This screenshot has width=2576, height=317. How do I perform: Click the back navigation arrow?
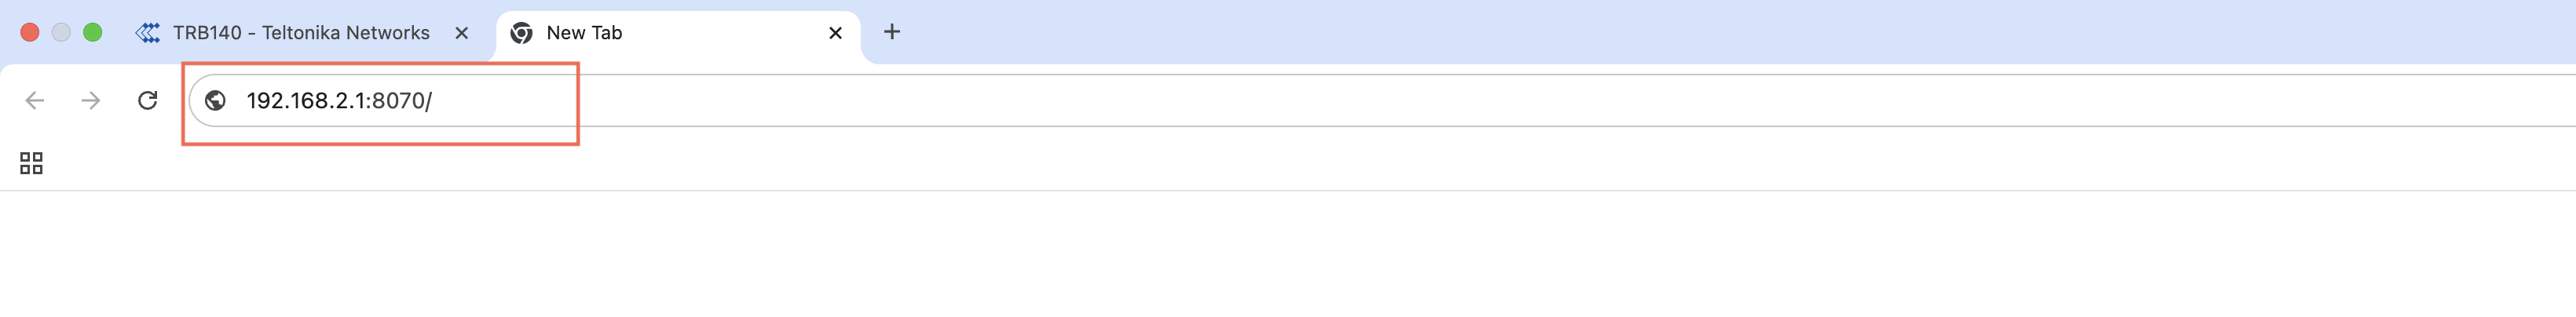point(35,100)
